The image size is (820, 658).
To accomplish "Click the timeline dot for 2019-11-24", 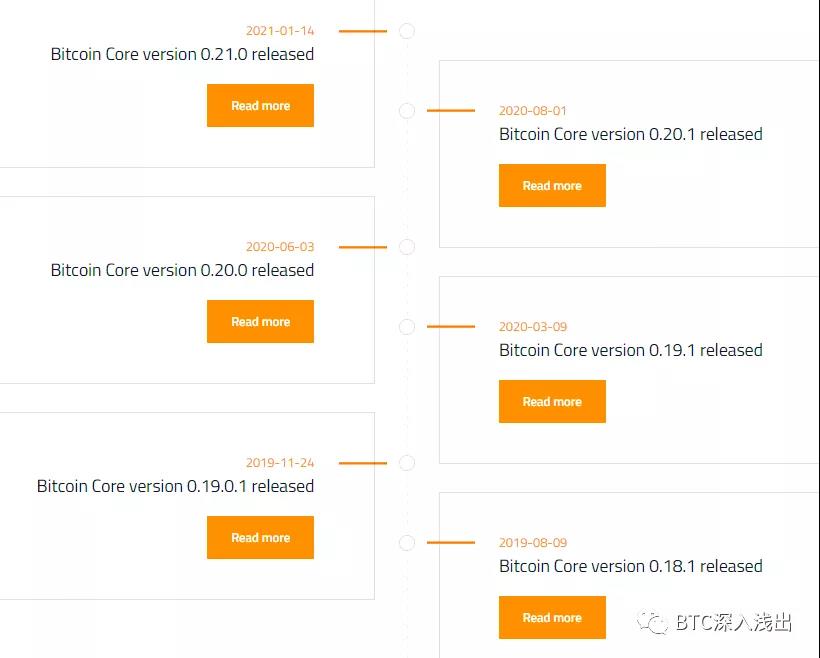I will tap(406, 463).
